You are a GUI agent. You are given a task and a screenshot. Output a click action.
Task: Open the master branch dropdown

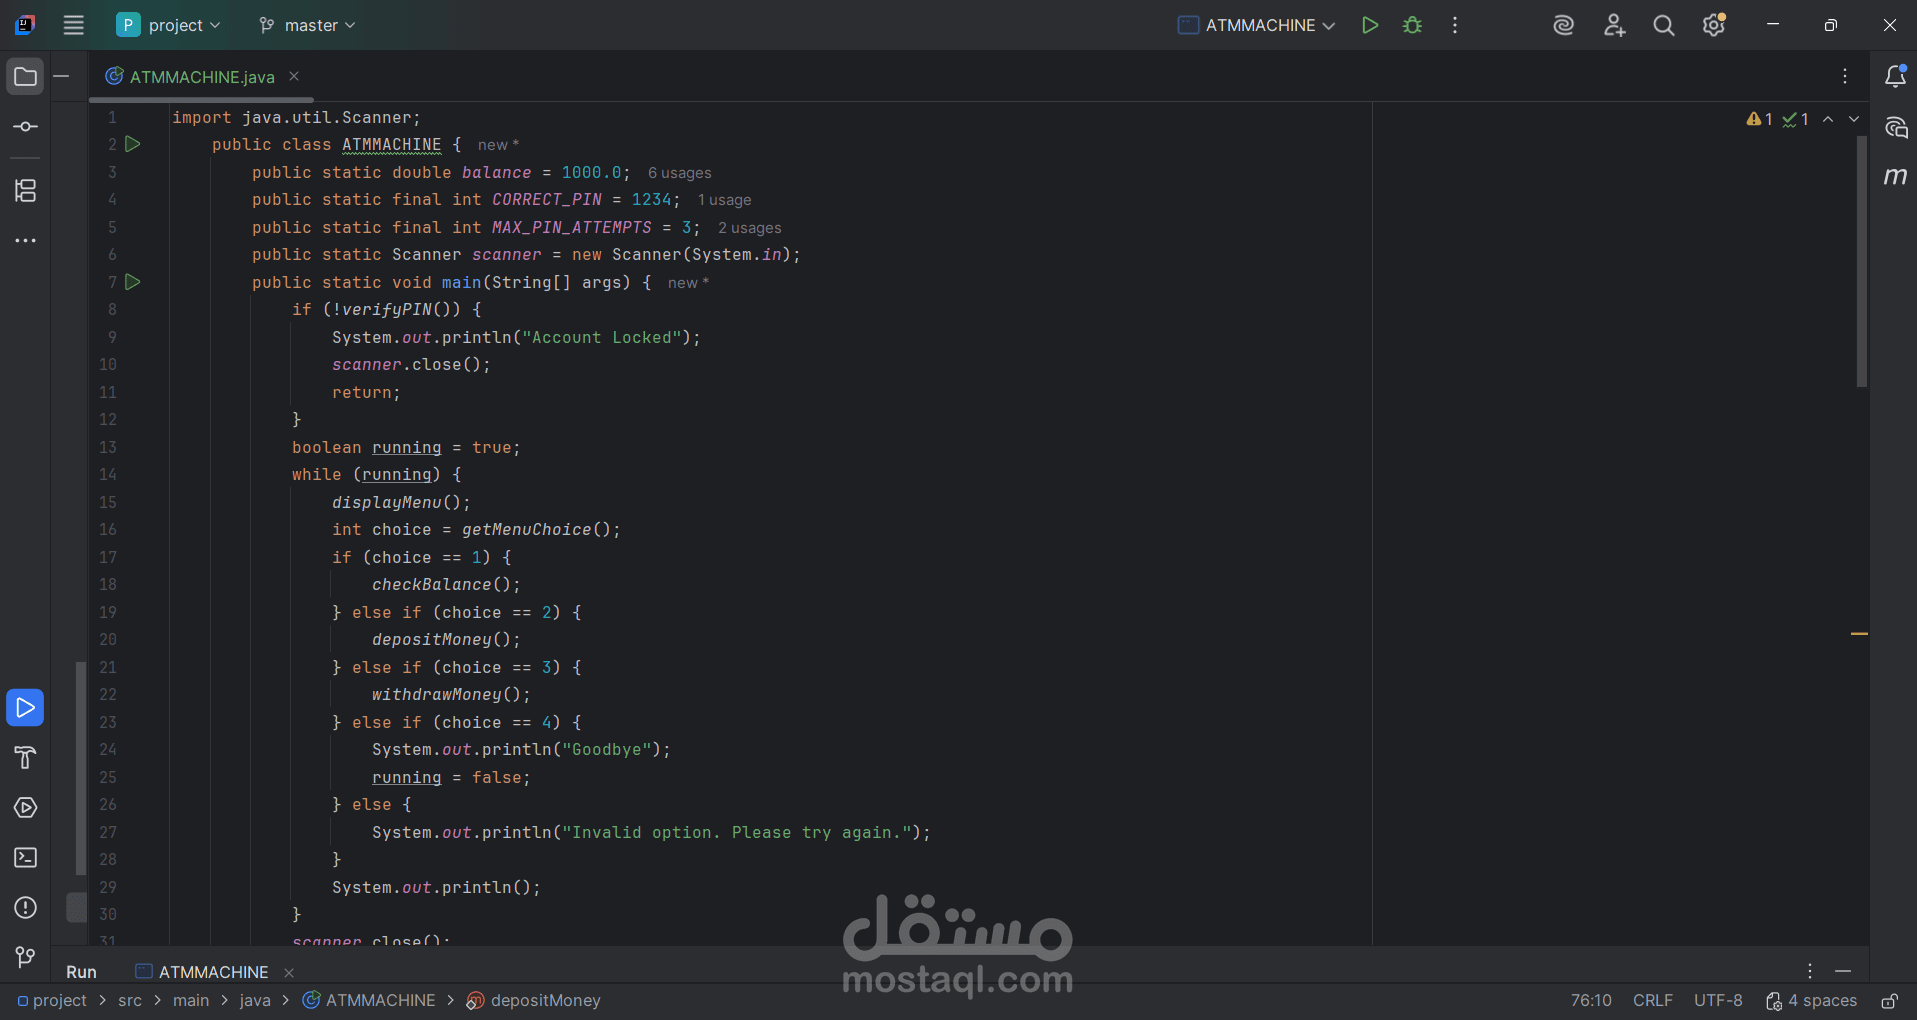pyautogui.click(x=307, y=25)
